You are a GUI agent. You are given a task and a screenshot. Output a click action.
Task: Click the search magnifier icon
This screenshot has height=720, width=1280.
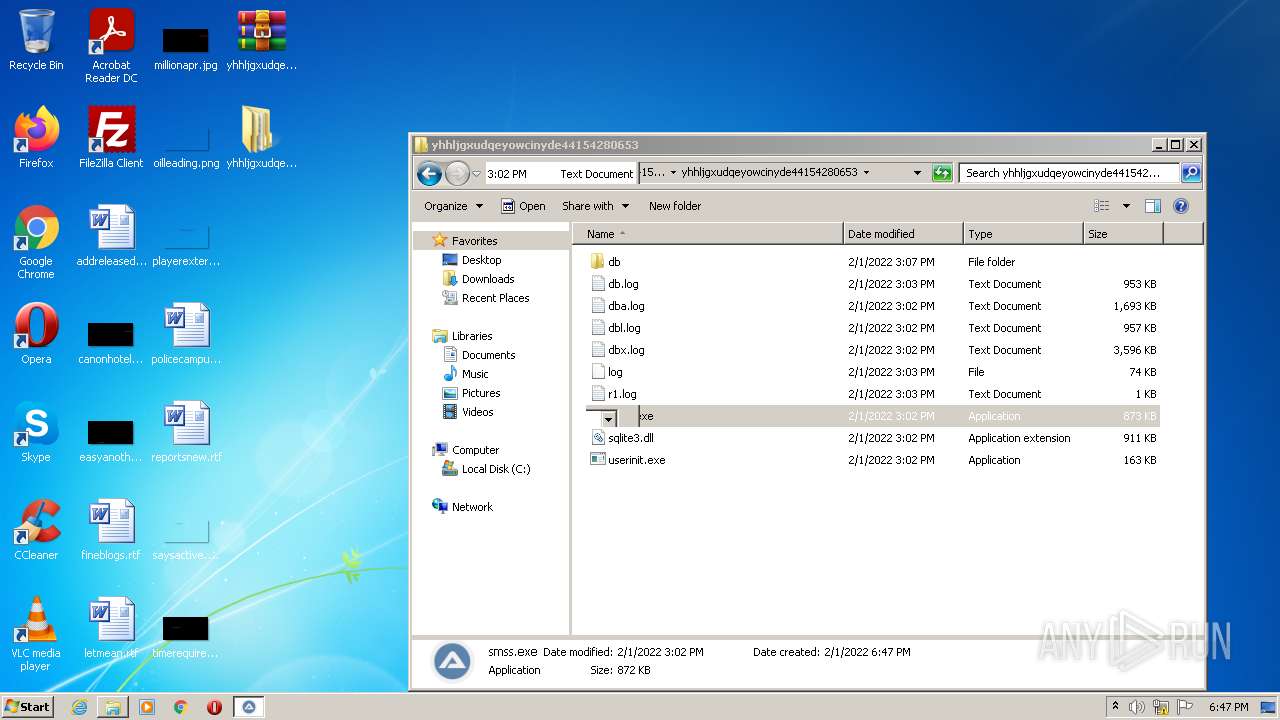(1190, 173)
